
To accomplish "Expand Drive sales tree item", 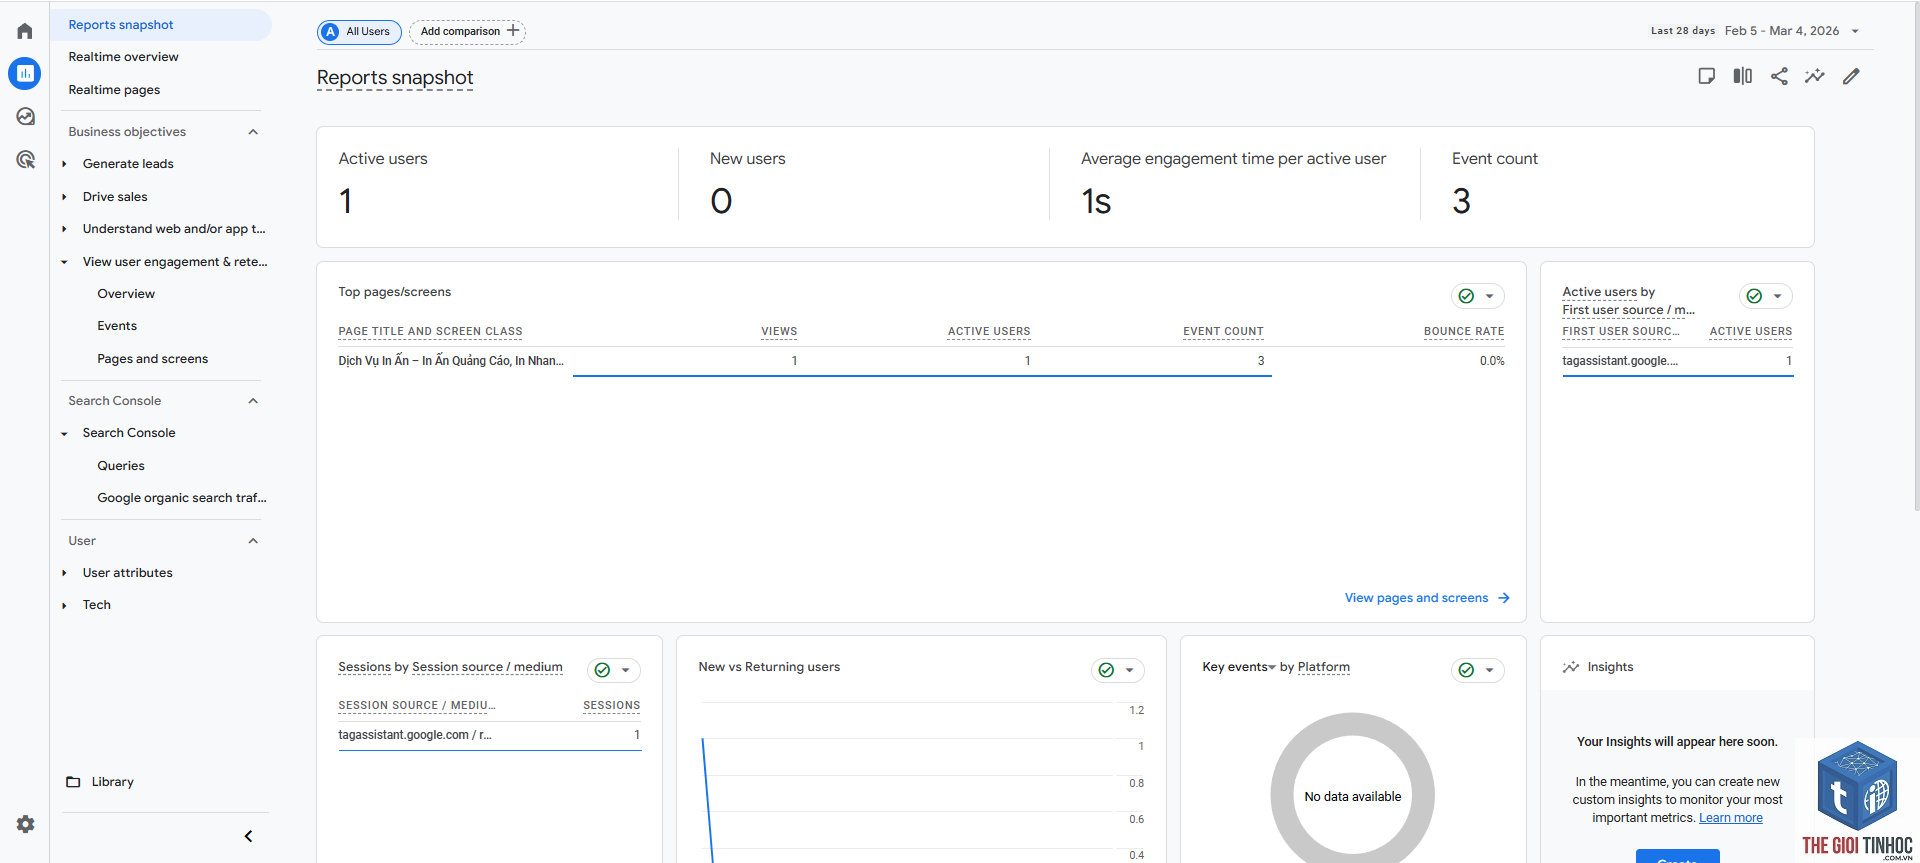I will pos(64,197).
